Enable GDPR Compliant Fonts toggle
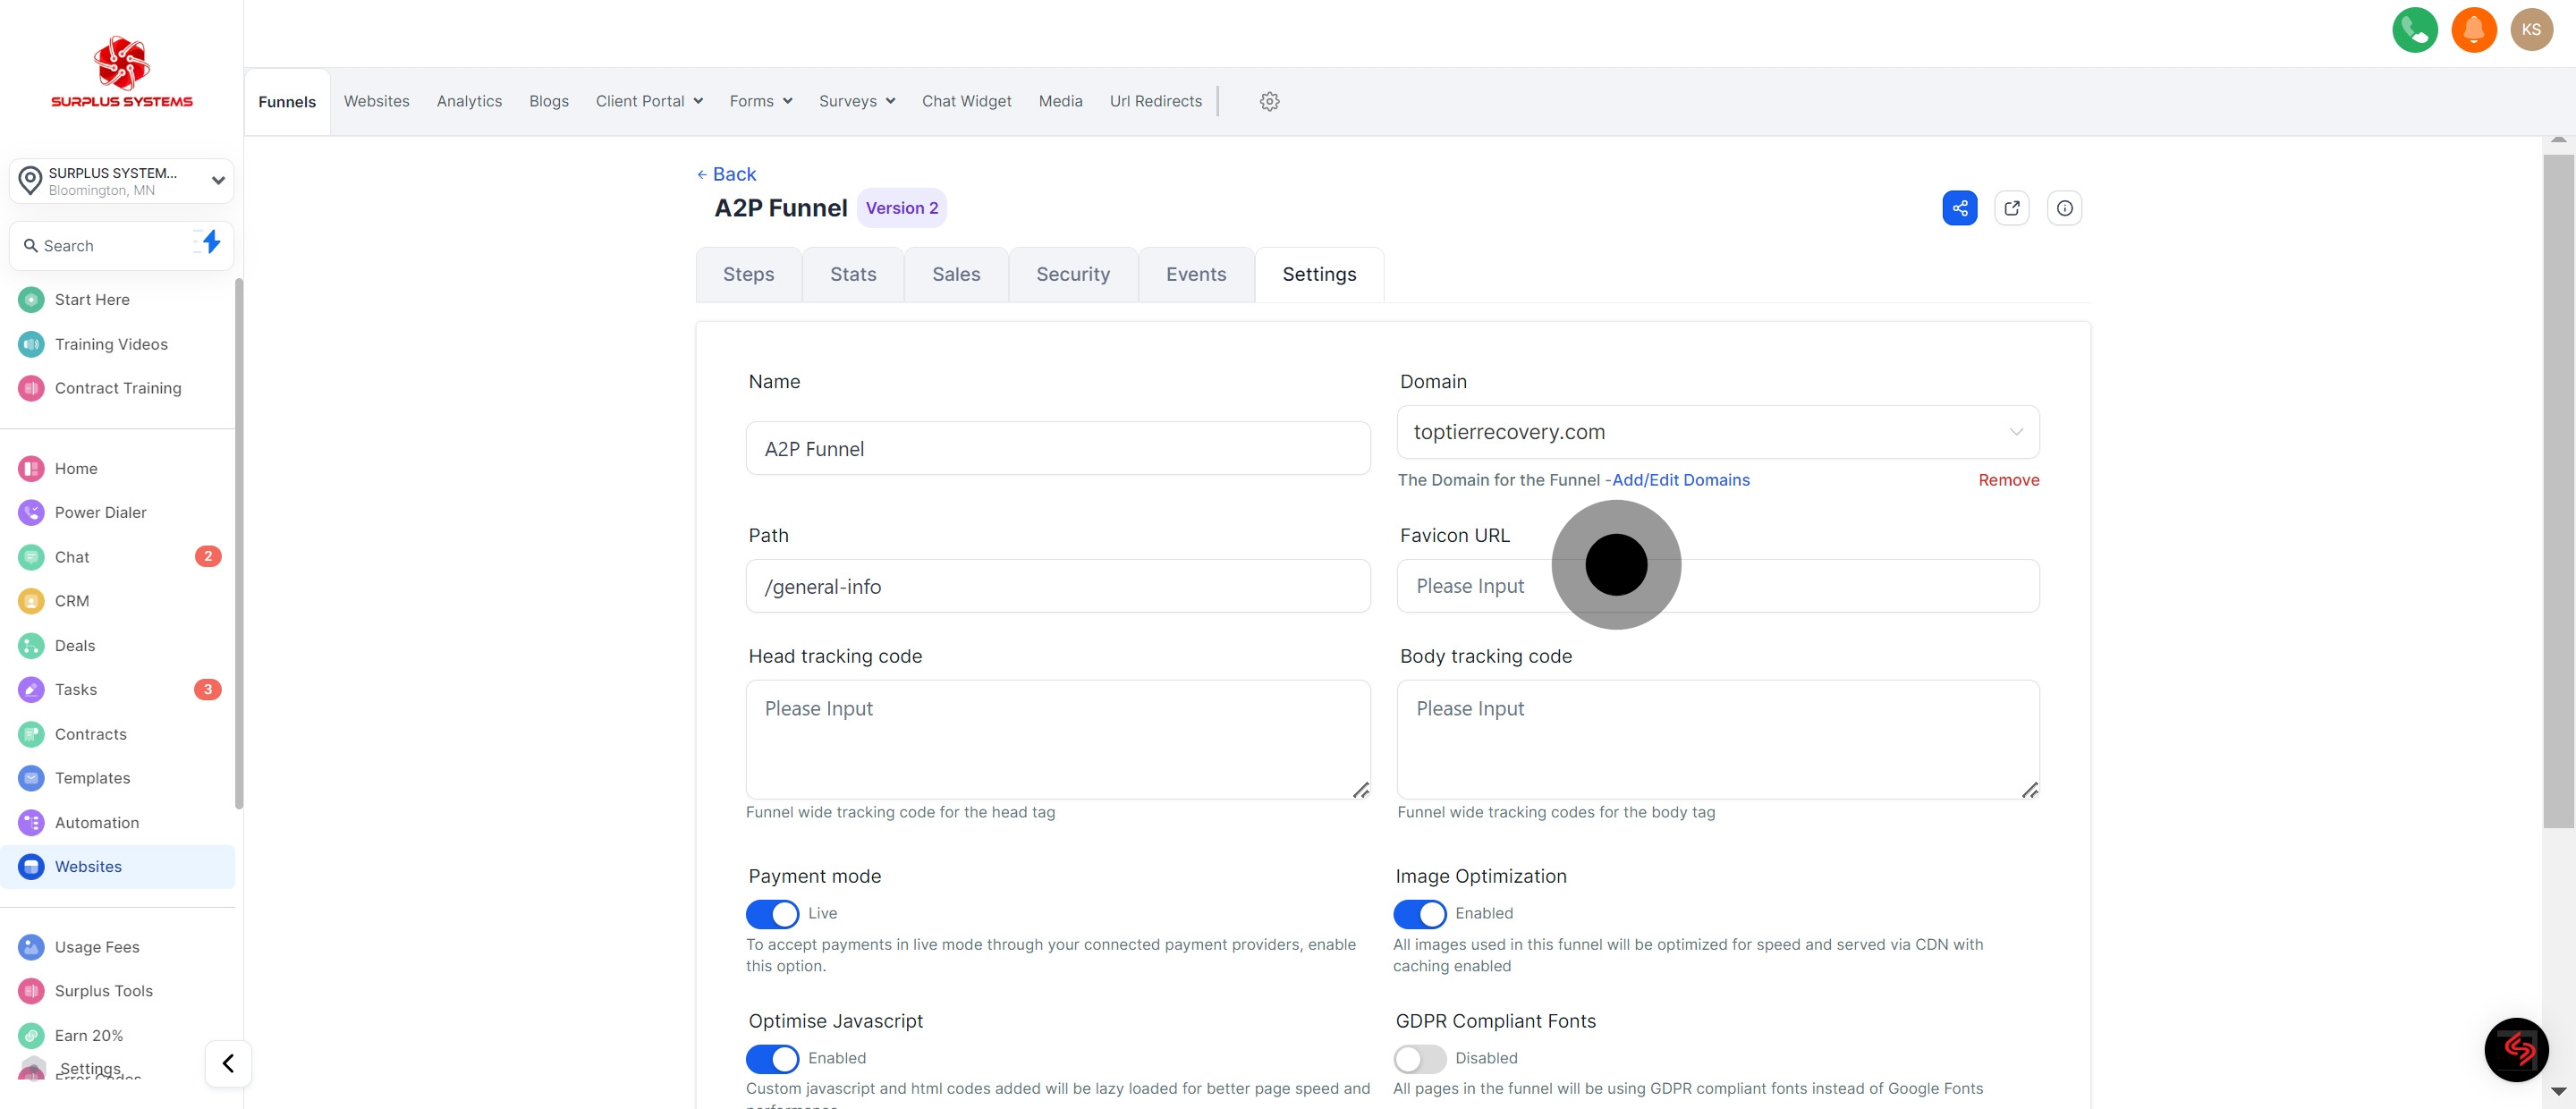 [x=1419, y=1058]
